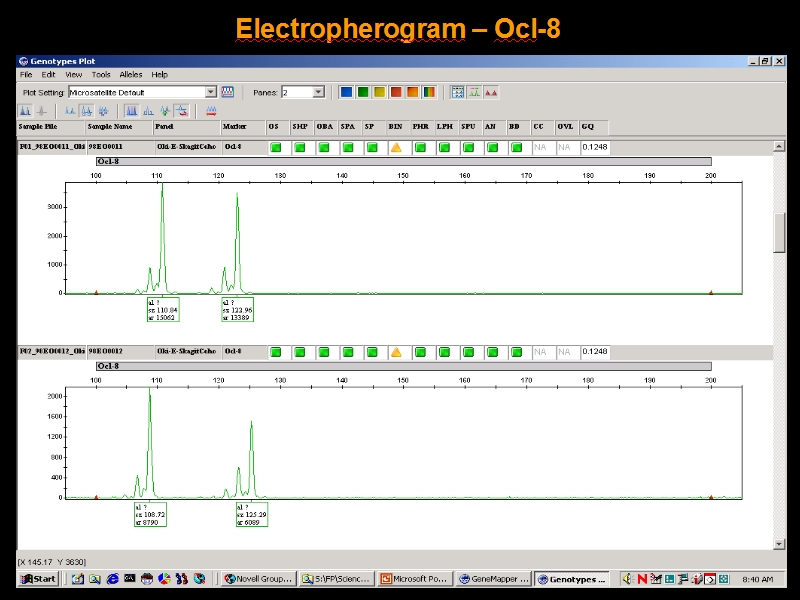Click yellow BIN warning triangle for sample 98EO0011
Screen dimensions: 800x600
point(396,147)
